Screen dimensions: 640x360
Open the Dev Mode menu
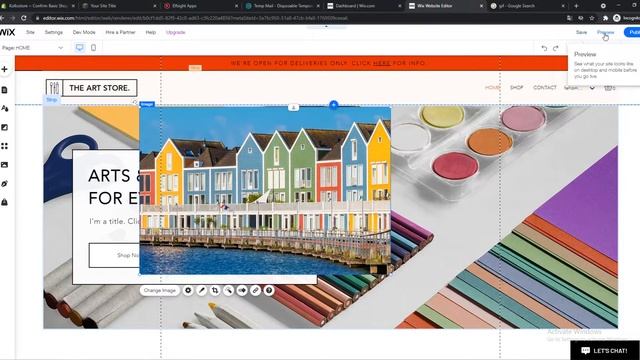tap(84, 32)
